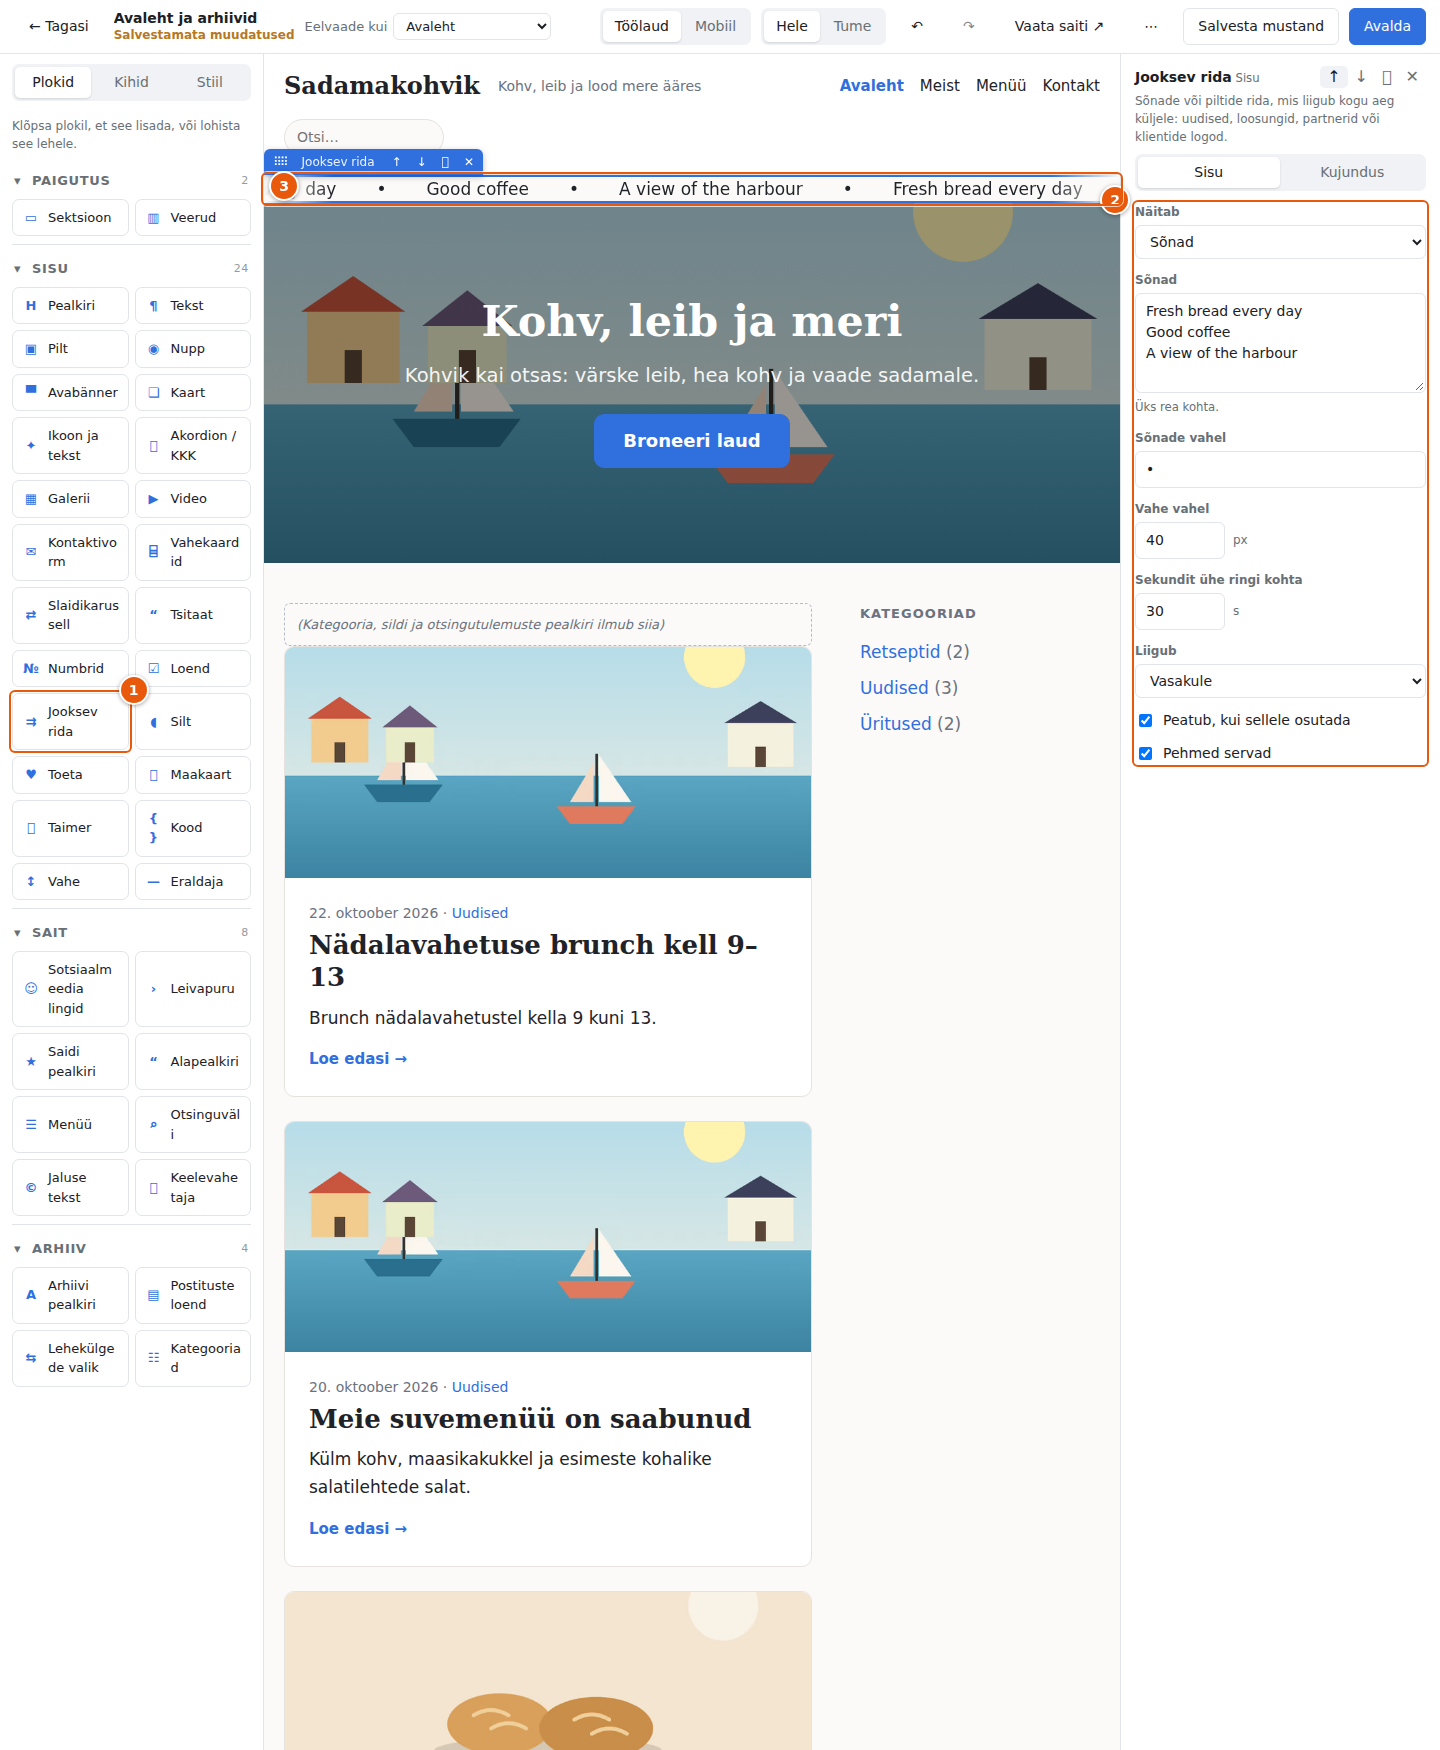Open the three-dots more options menu

[1151, 26]
